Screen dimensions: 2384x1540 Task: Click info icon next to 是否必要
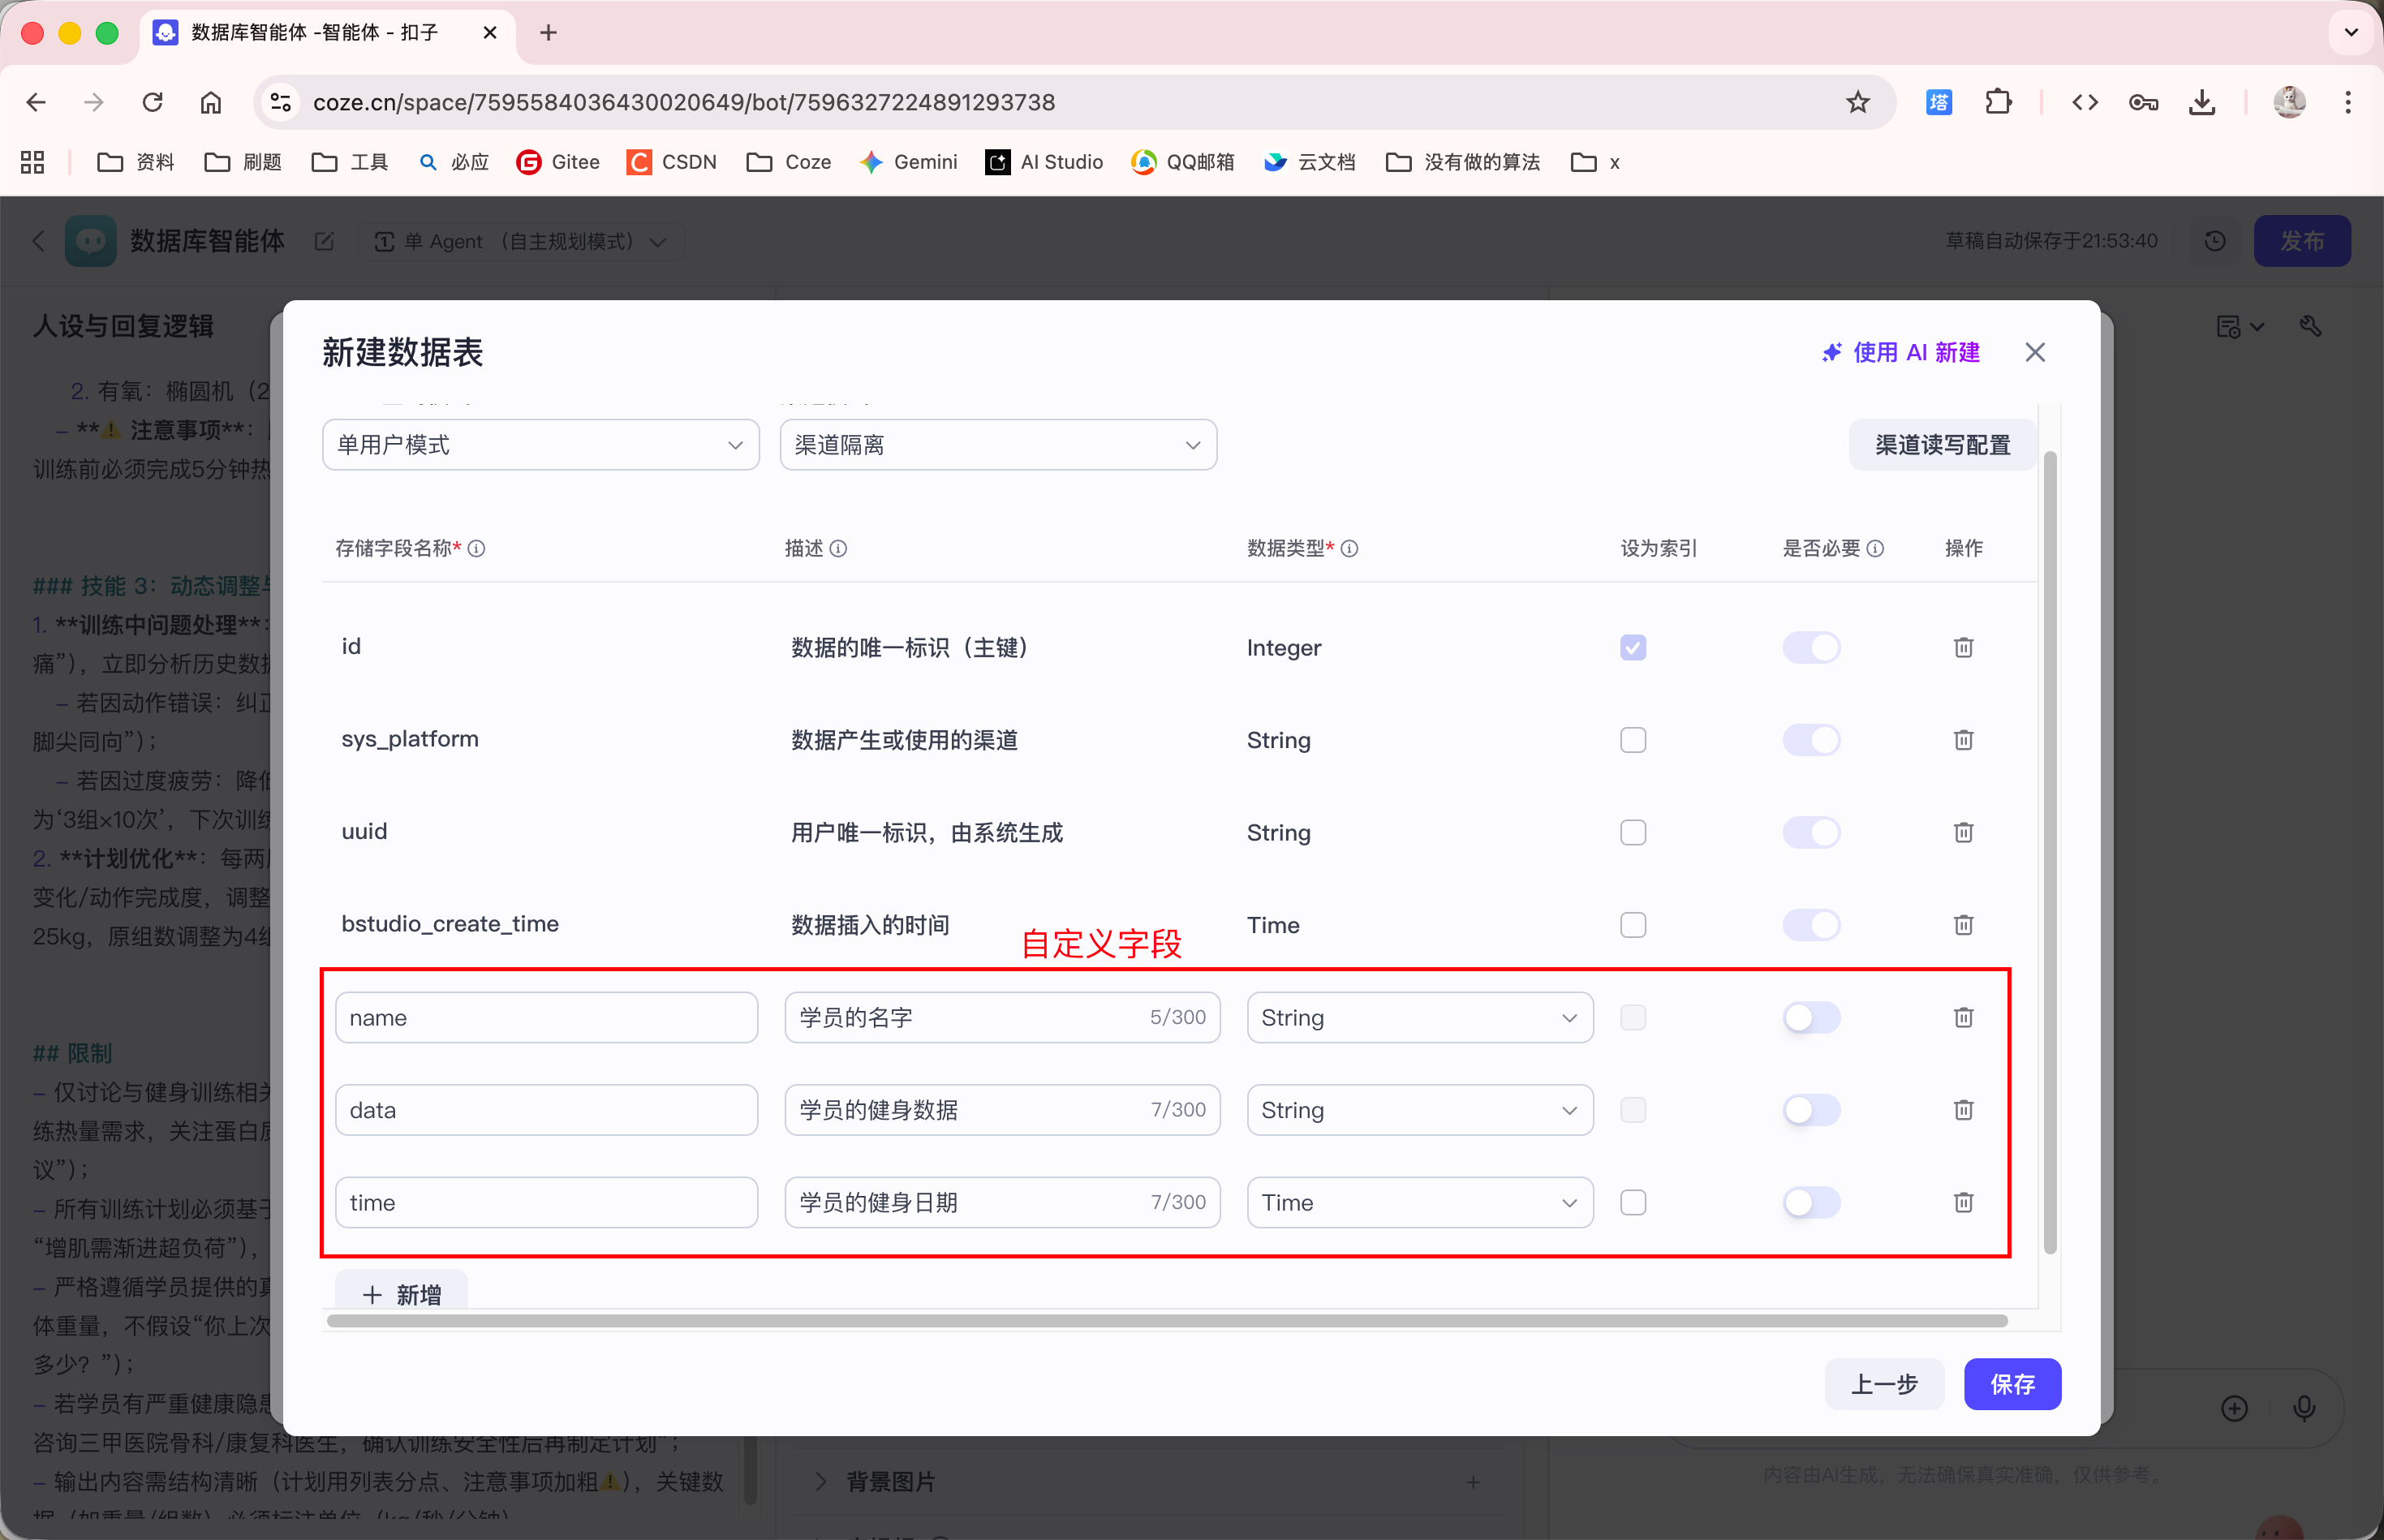coord(1875,548)
